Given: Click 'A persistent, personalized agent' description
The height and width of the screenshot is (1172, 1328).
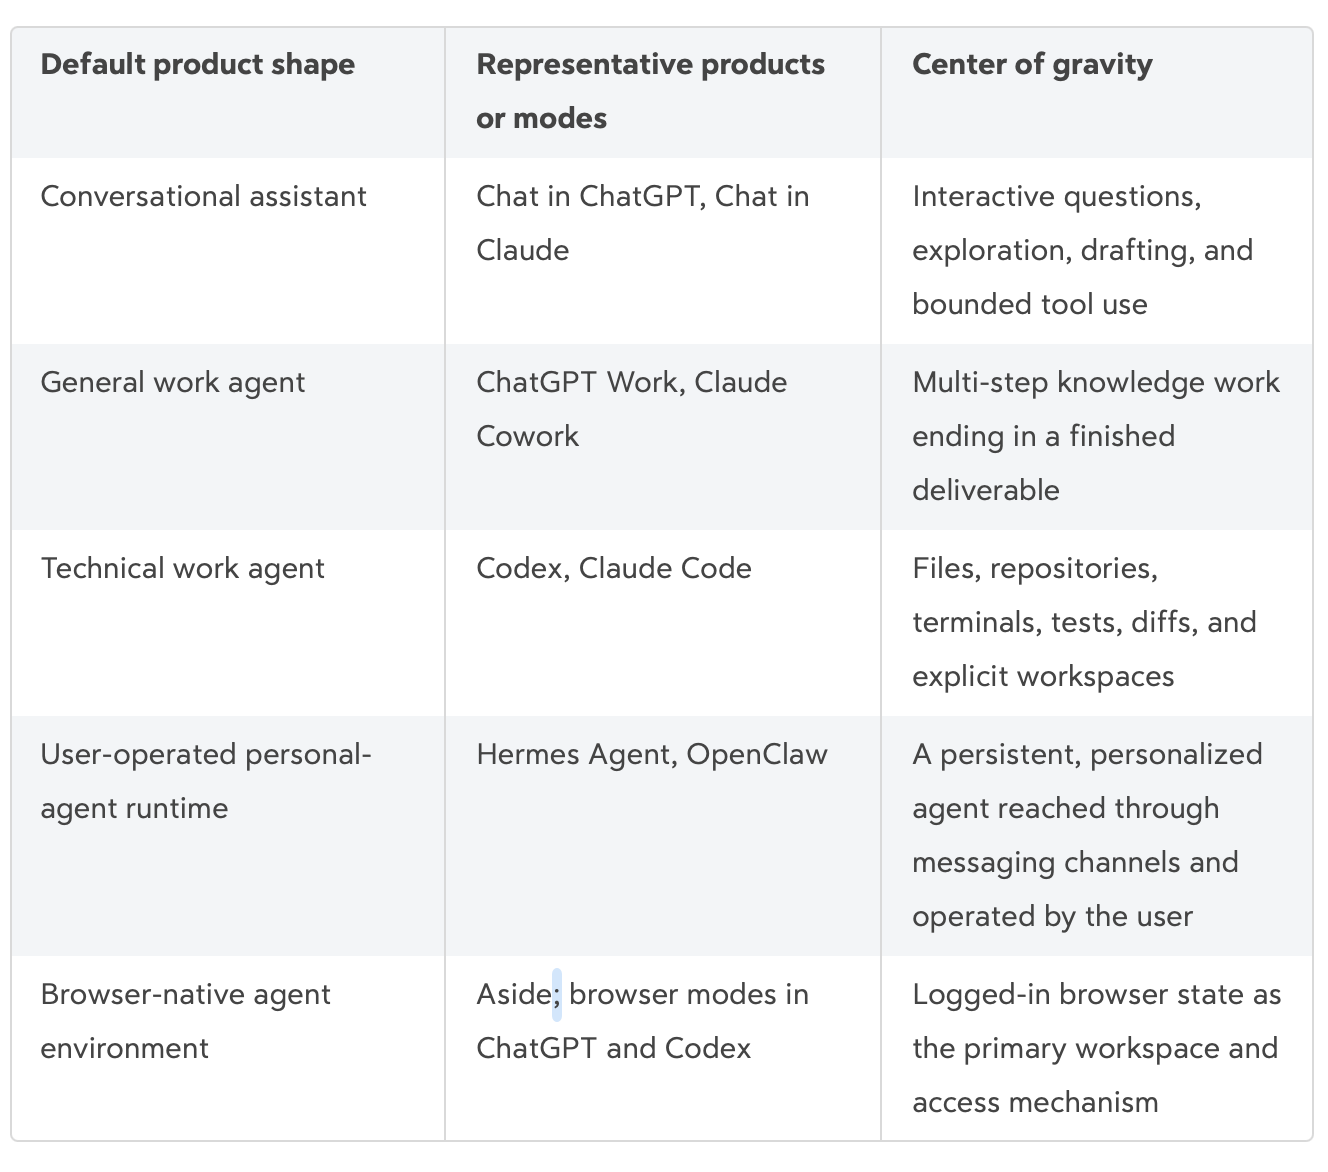Looking at the screenshot, I should 1088,835.
